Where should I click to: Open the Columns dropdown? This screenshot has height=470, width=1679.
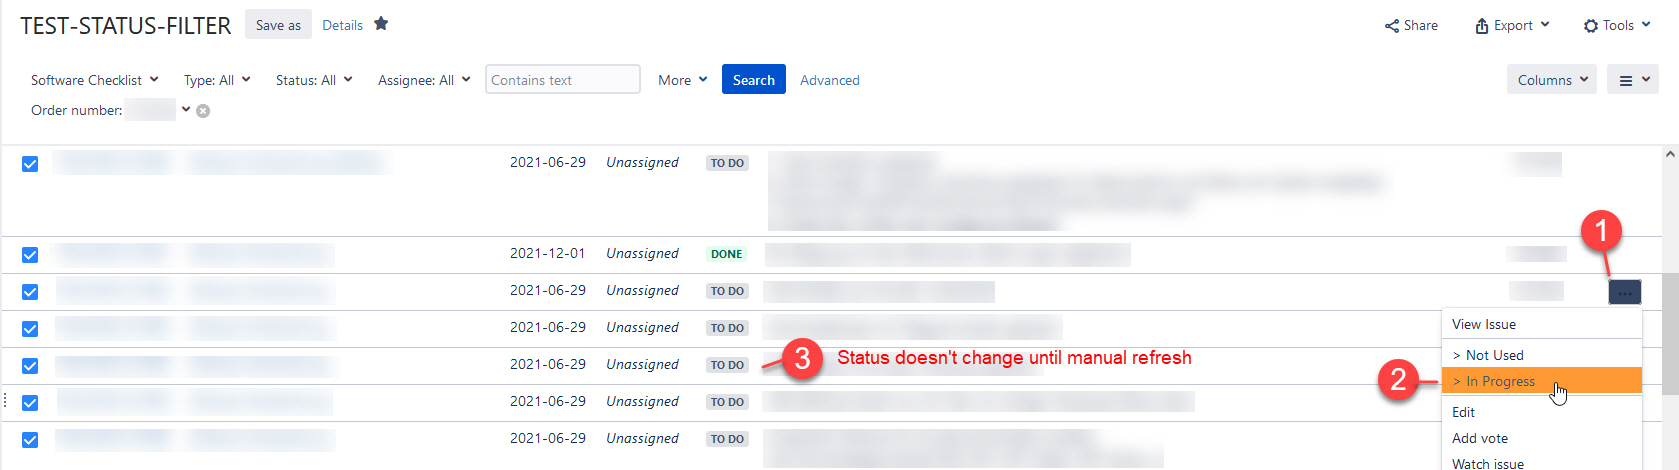(x=1552, y=80)
